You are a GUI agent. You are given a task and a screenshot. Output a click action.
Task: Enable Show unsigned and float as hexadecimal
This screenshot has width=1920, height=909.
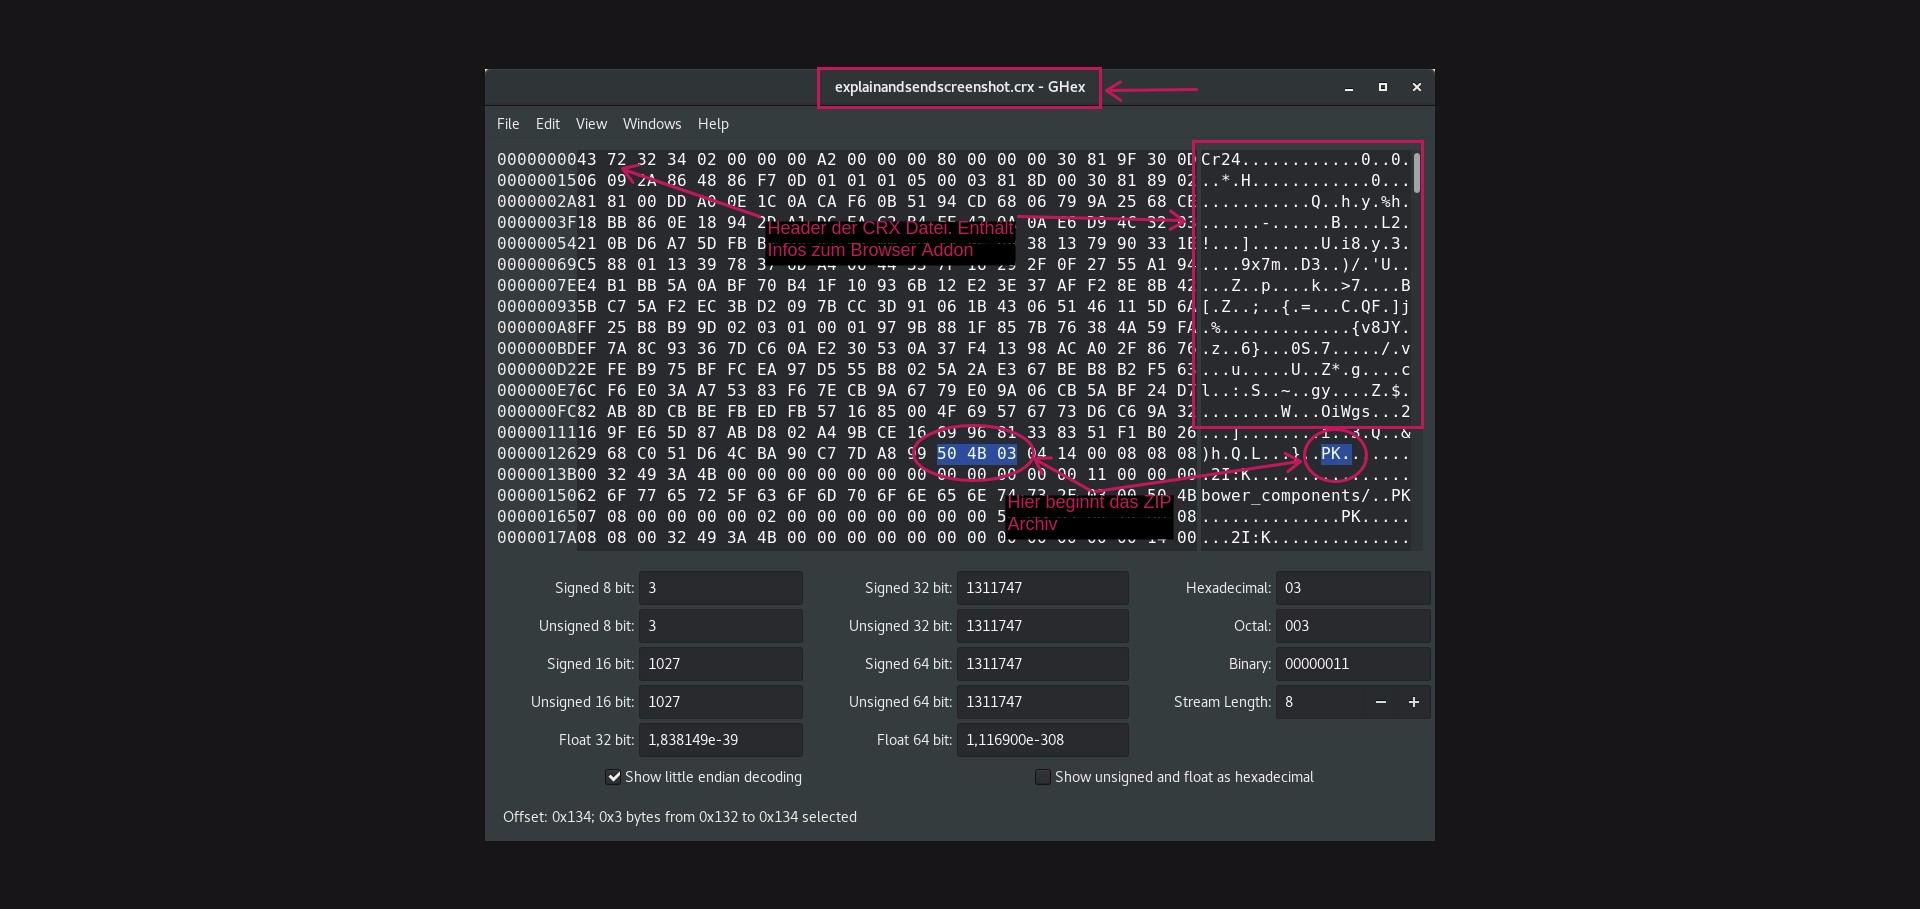pyautogui.click(x=1043, y=777)
